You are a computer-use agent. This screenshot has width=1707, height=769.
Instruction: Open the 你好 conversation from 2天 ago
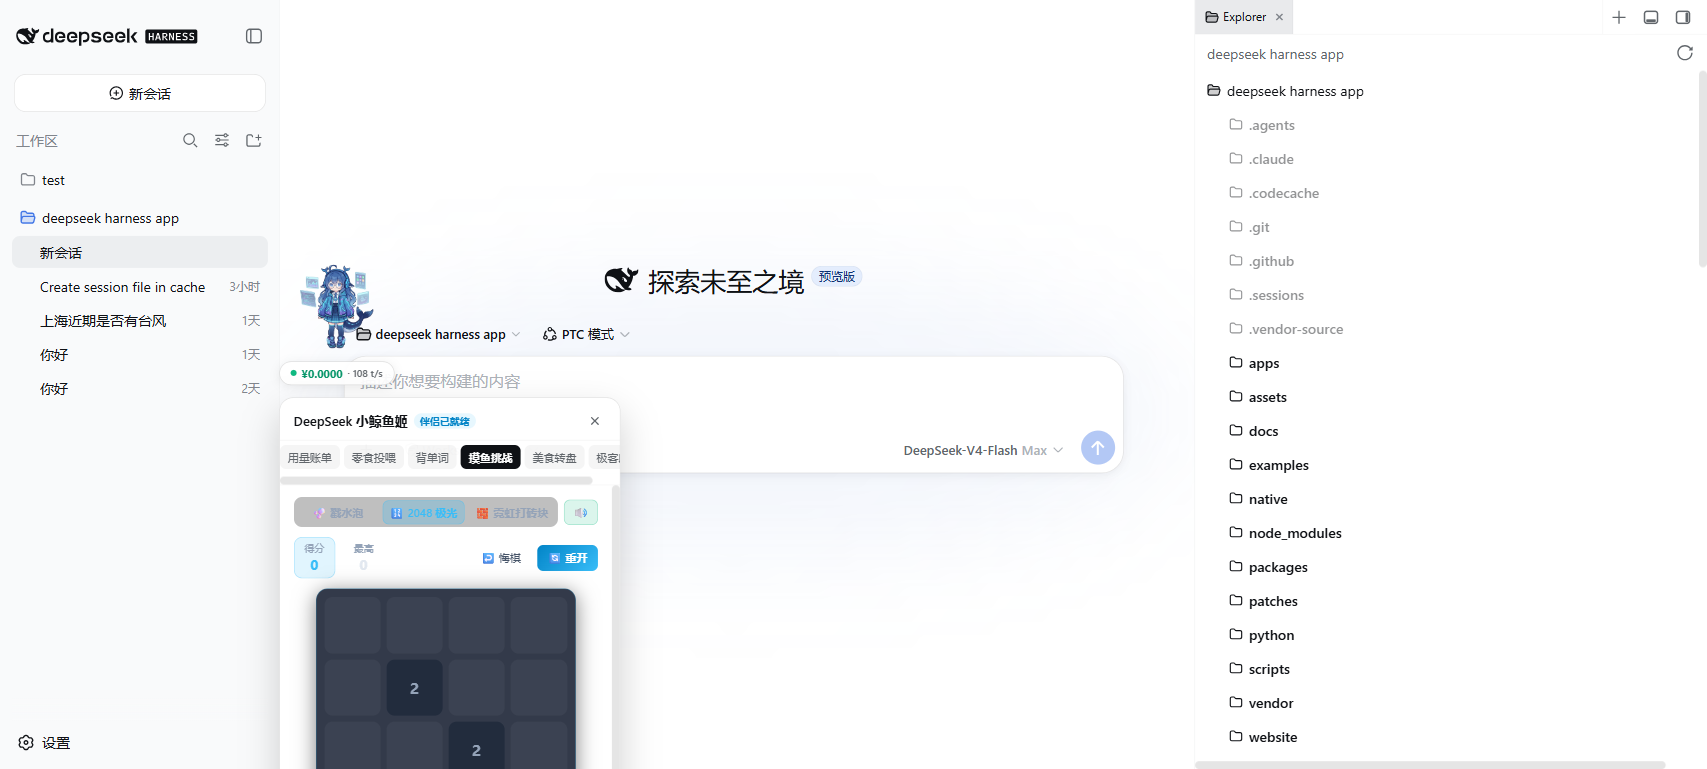click(140, 389)
